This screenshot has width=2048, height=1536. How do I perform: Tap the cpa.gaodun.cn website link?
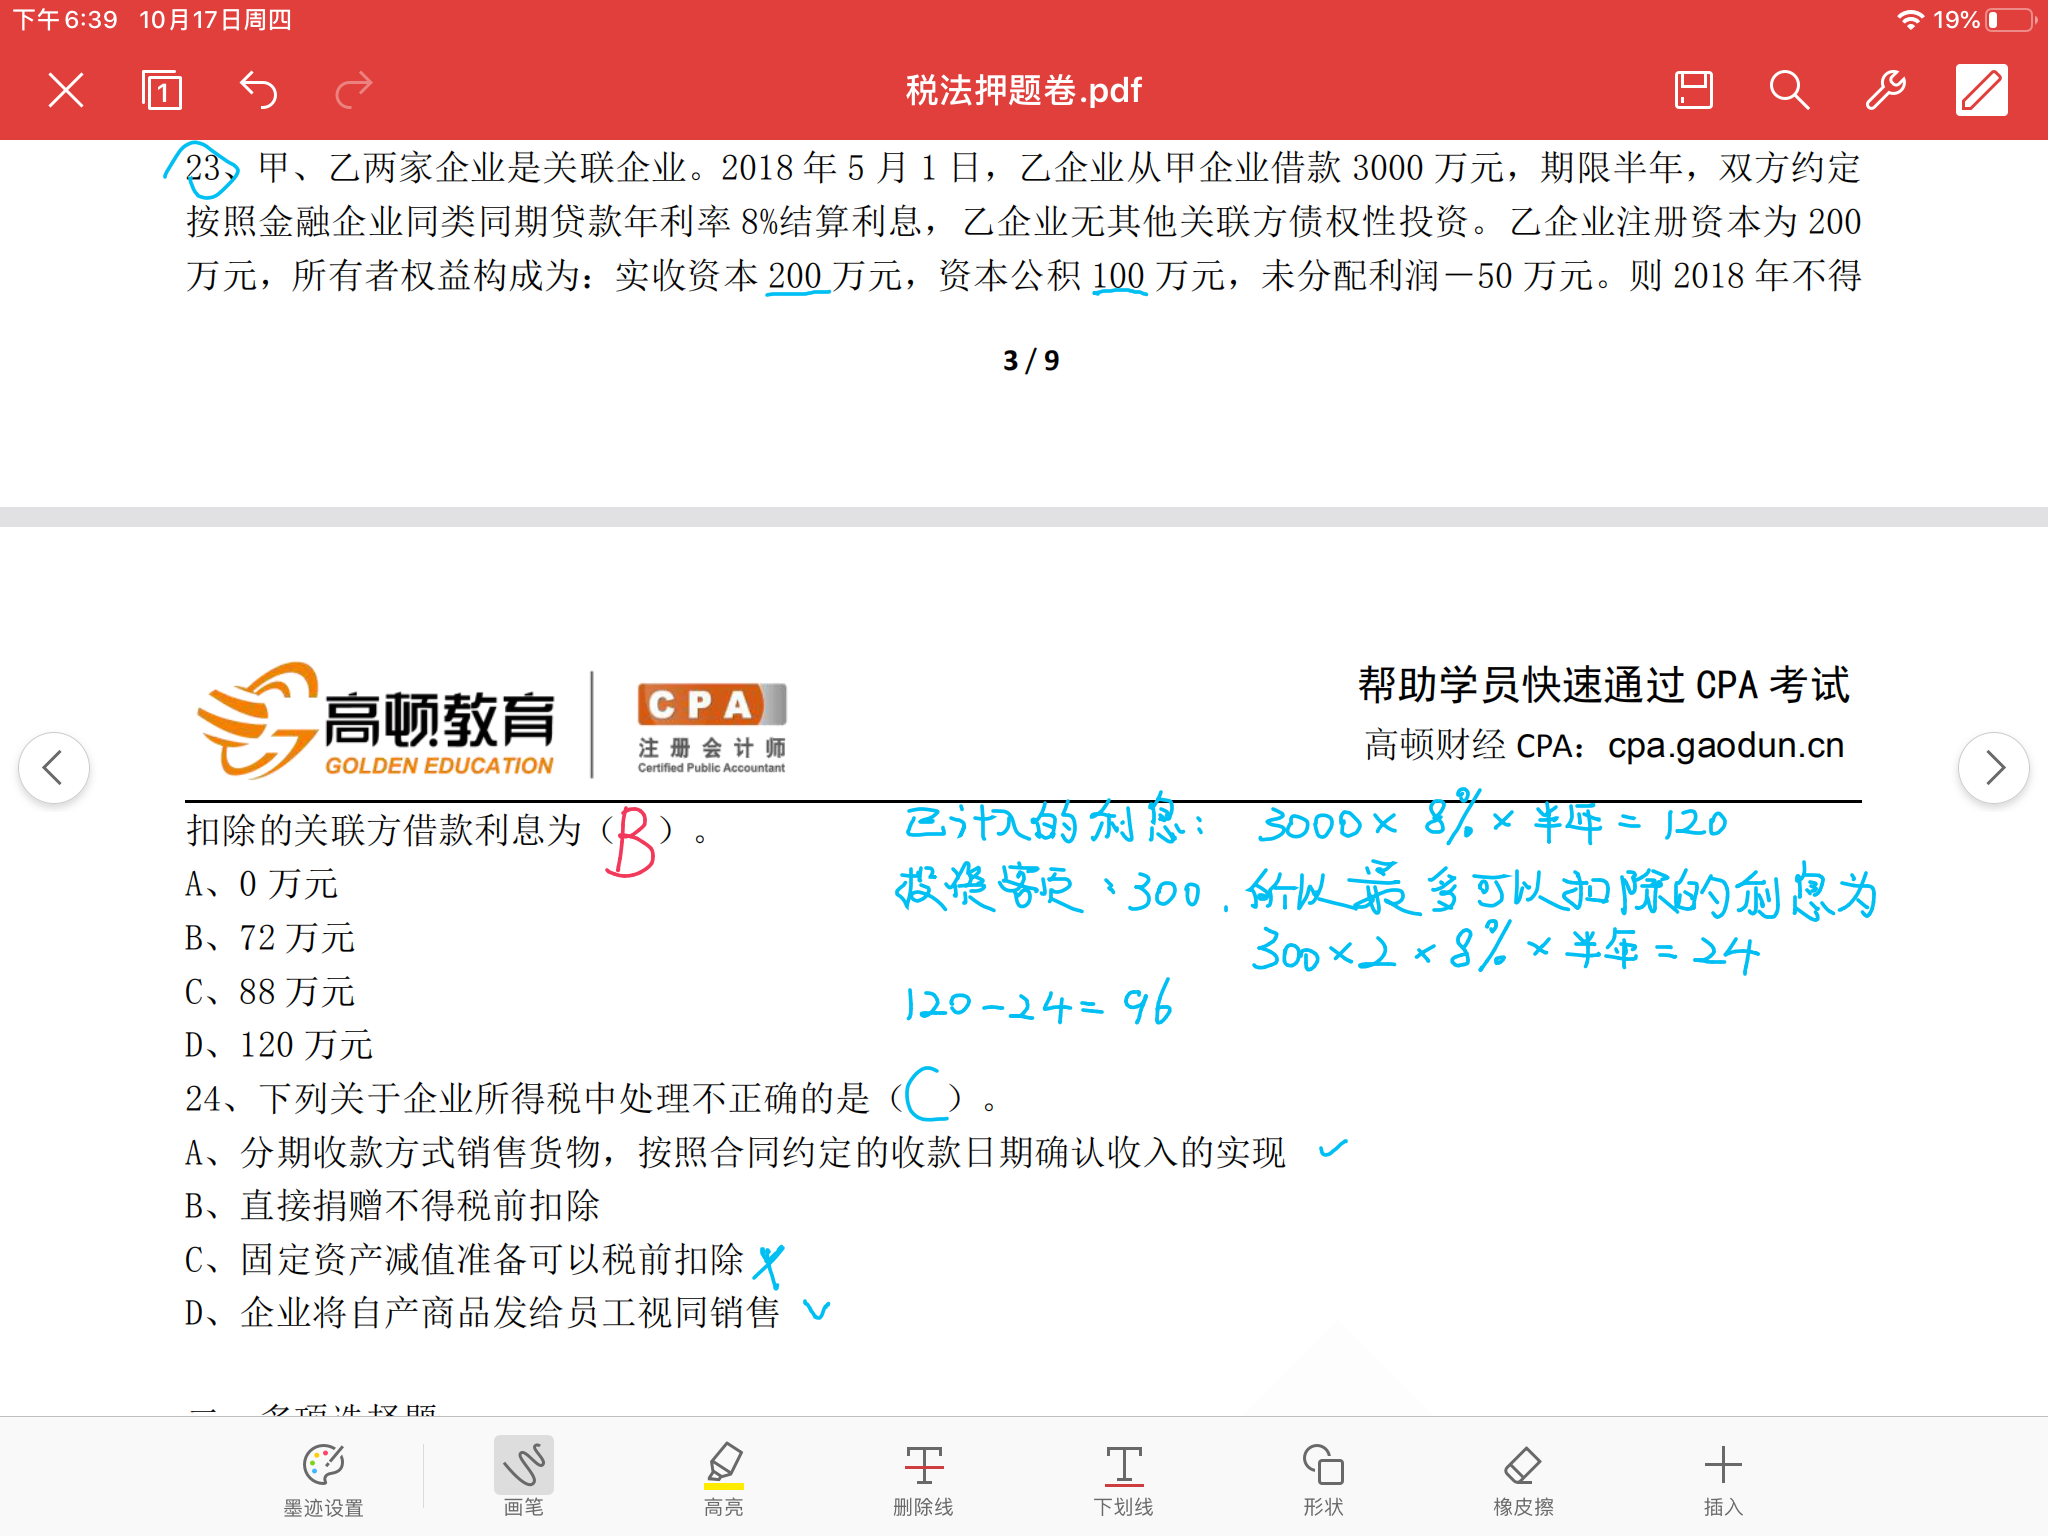point(1725,746)
